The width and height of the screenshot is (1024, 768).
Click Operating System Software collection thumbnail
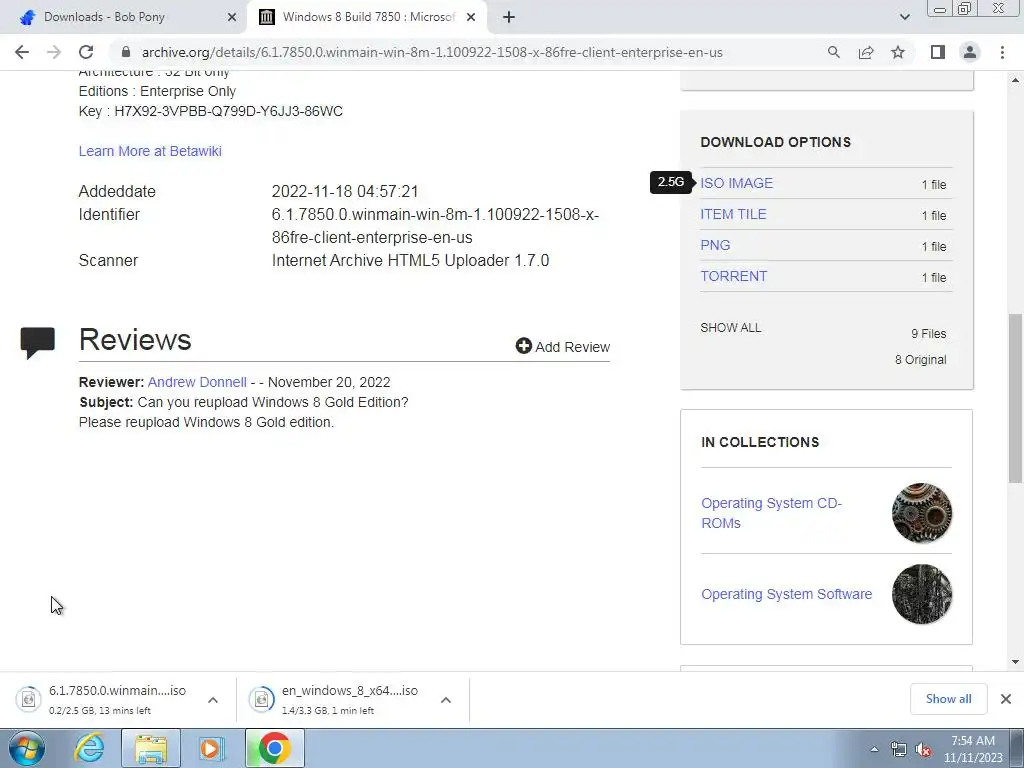pos(921,594)
